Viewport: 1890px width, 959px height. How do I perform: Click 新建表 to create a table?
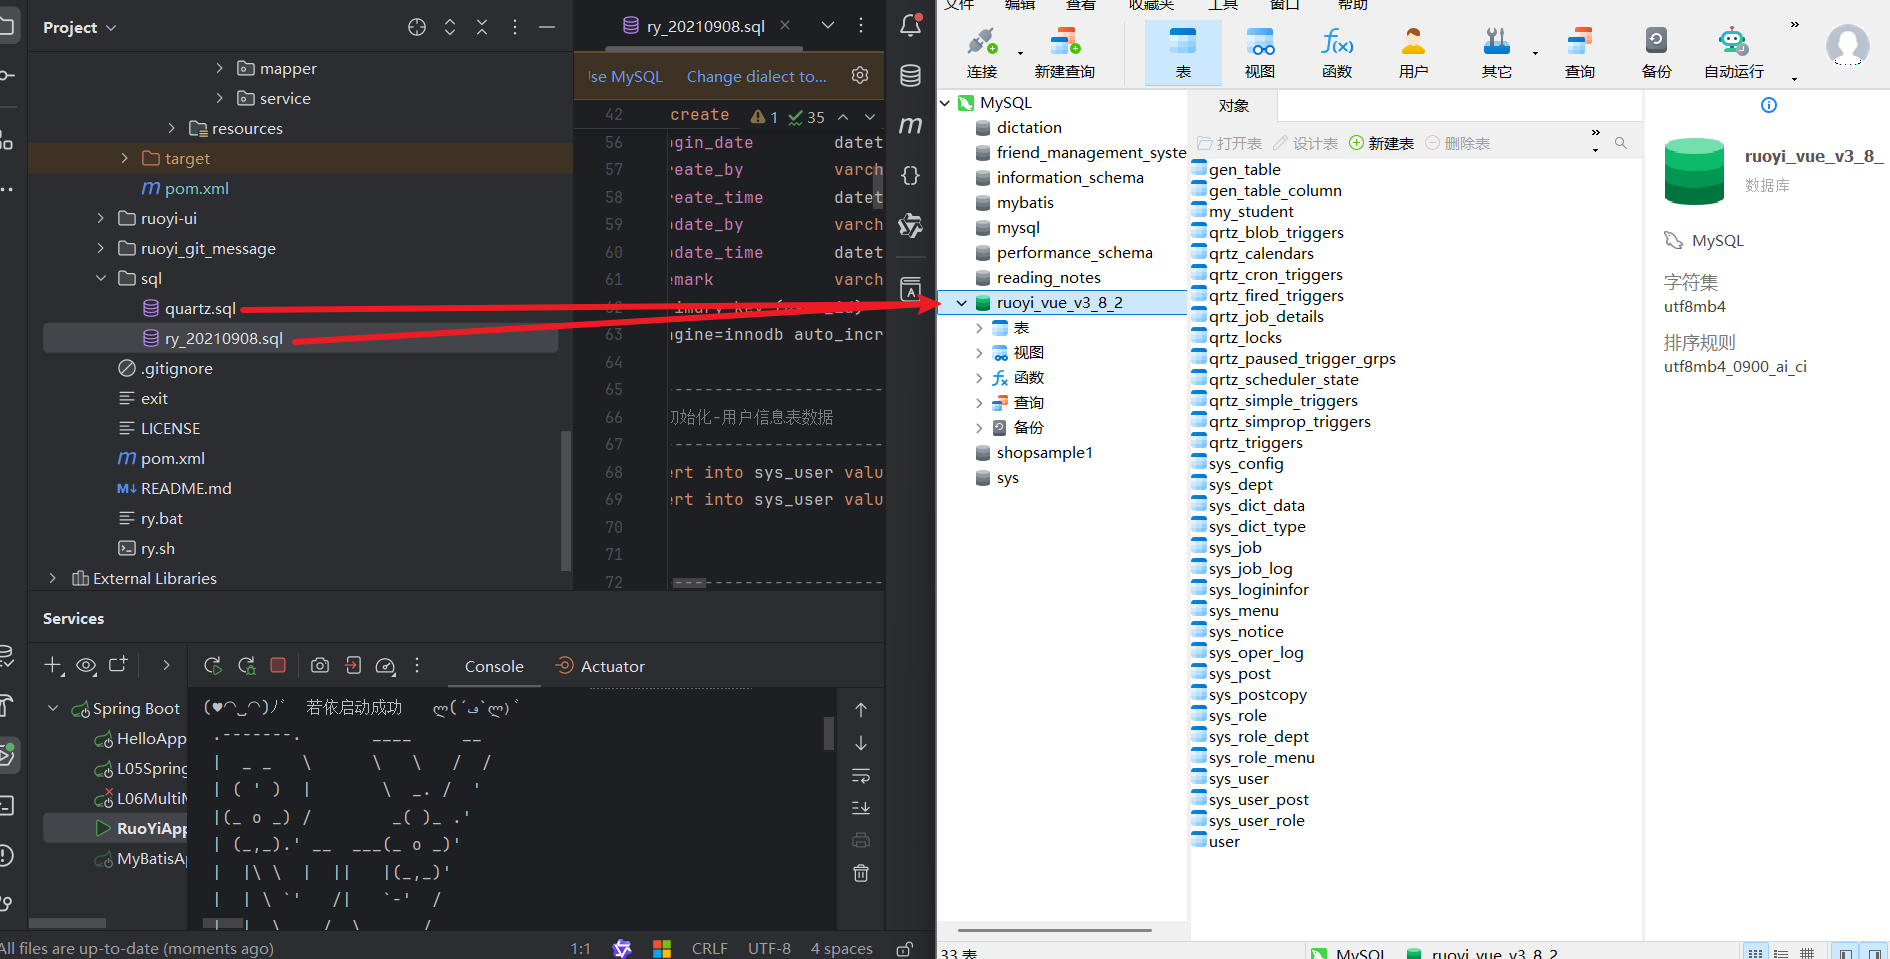[x=1381, y=143]
